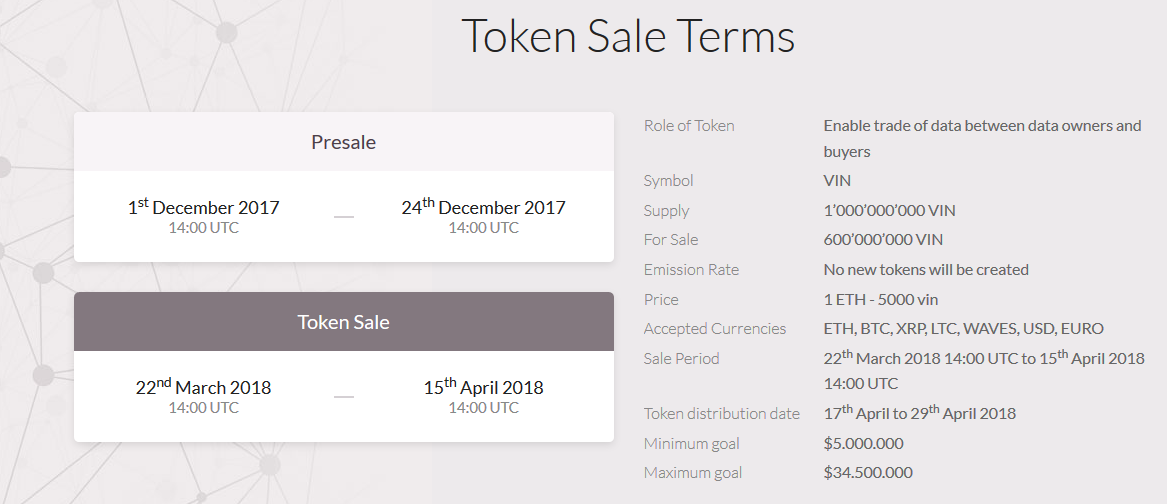Click the Emission Rate label
The width and height of the screenshot is (1167, 504).
[x=691, y=269]
